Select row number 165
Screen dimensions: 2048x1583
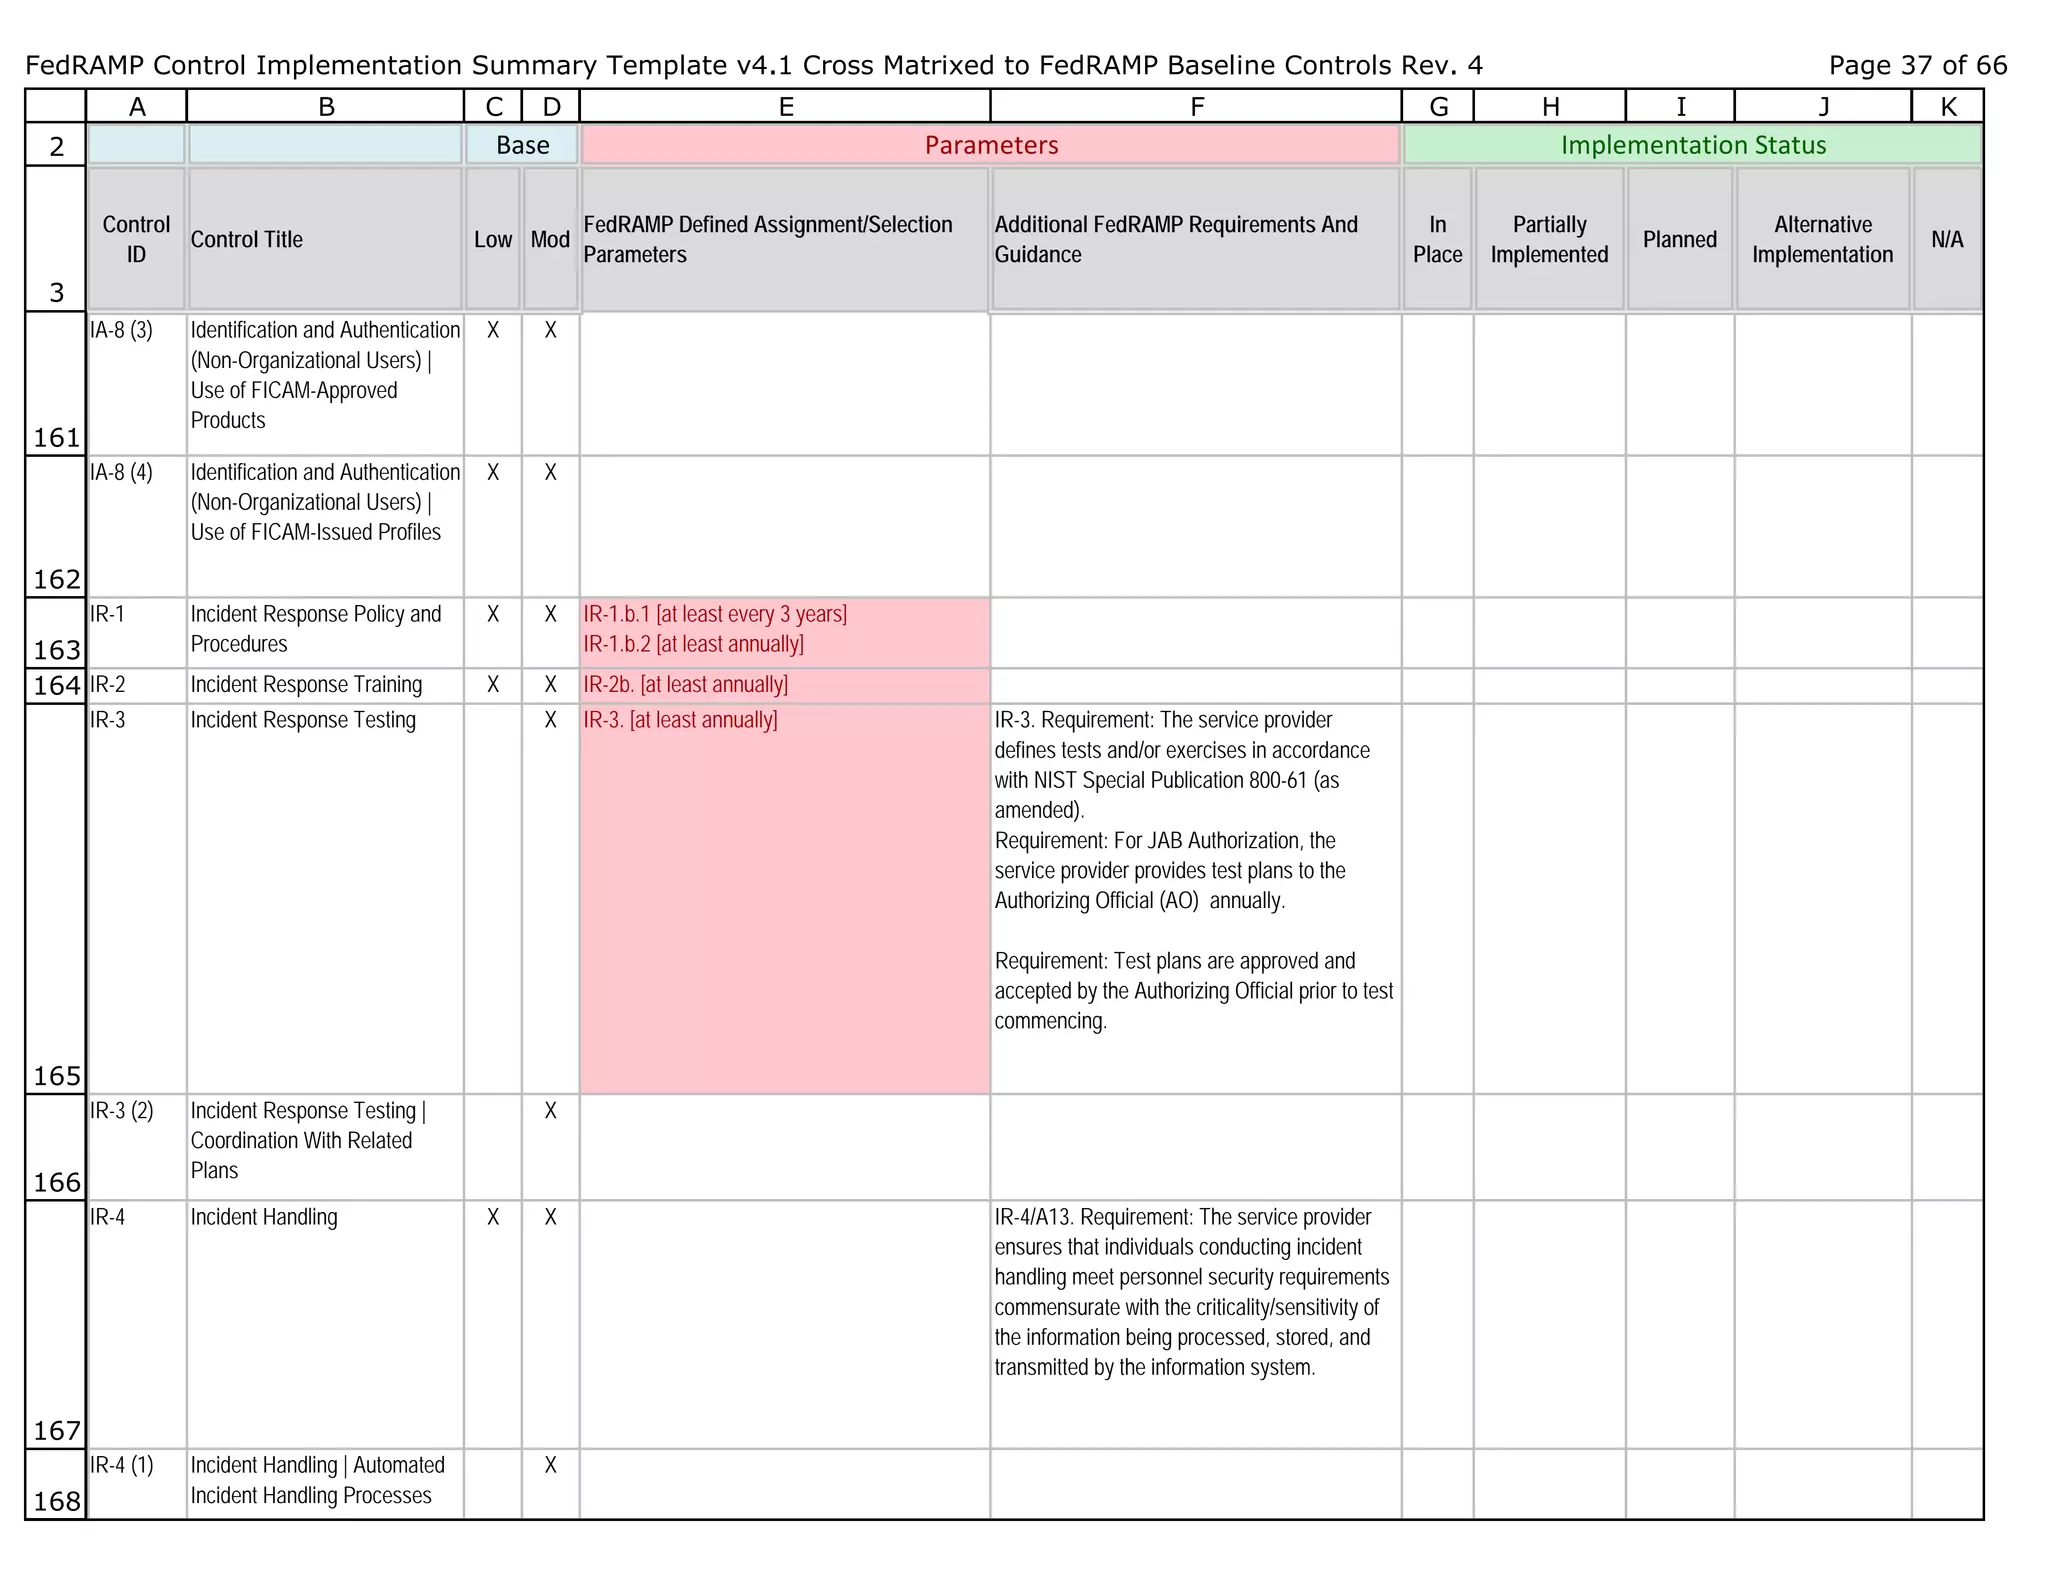(57, 899)
